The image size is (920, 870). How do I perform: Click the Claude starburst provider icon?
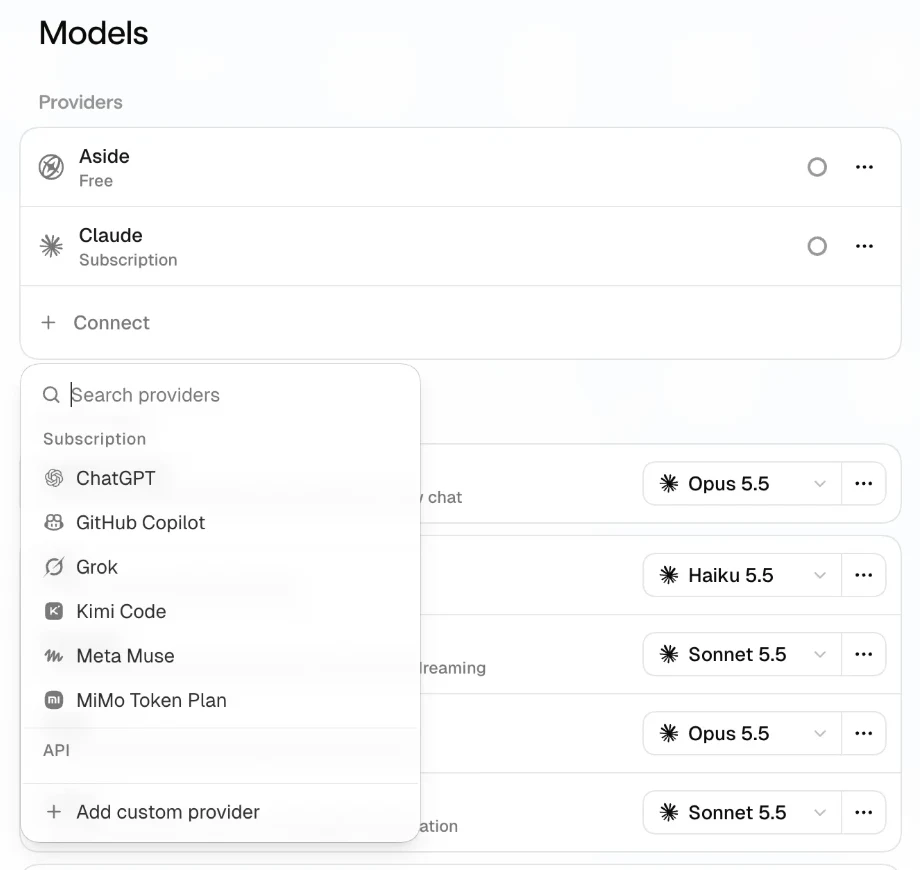(51, 246)
